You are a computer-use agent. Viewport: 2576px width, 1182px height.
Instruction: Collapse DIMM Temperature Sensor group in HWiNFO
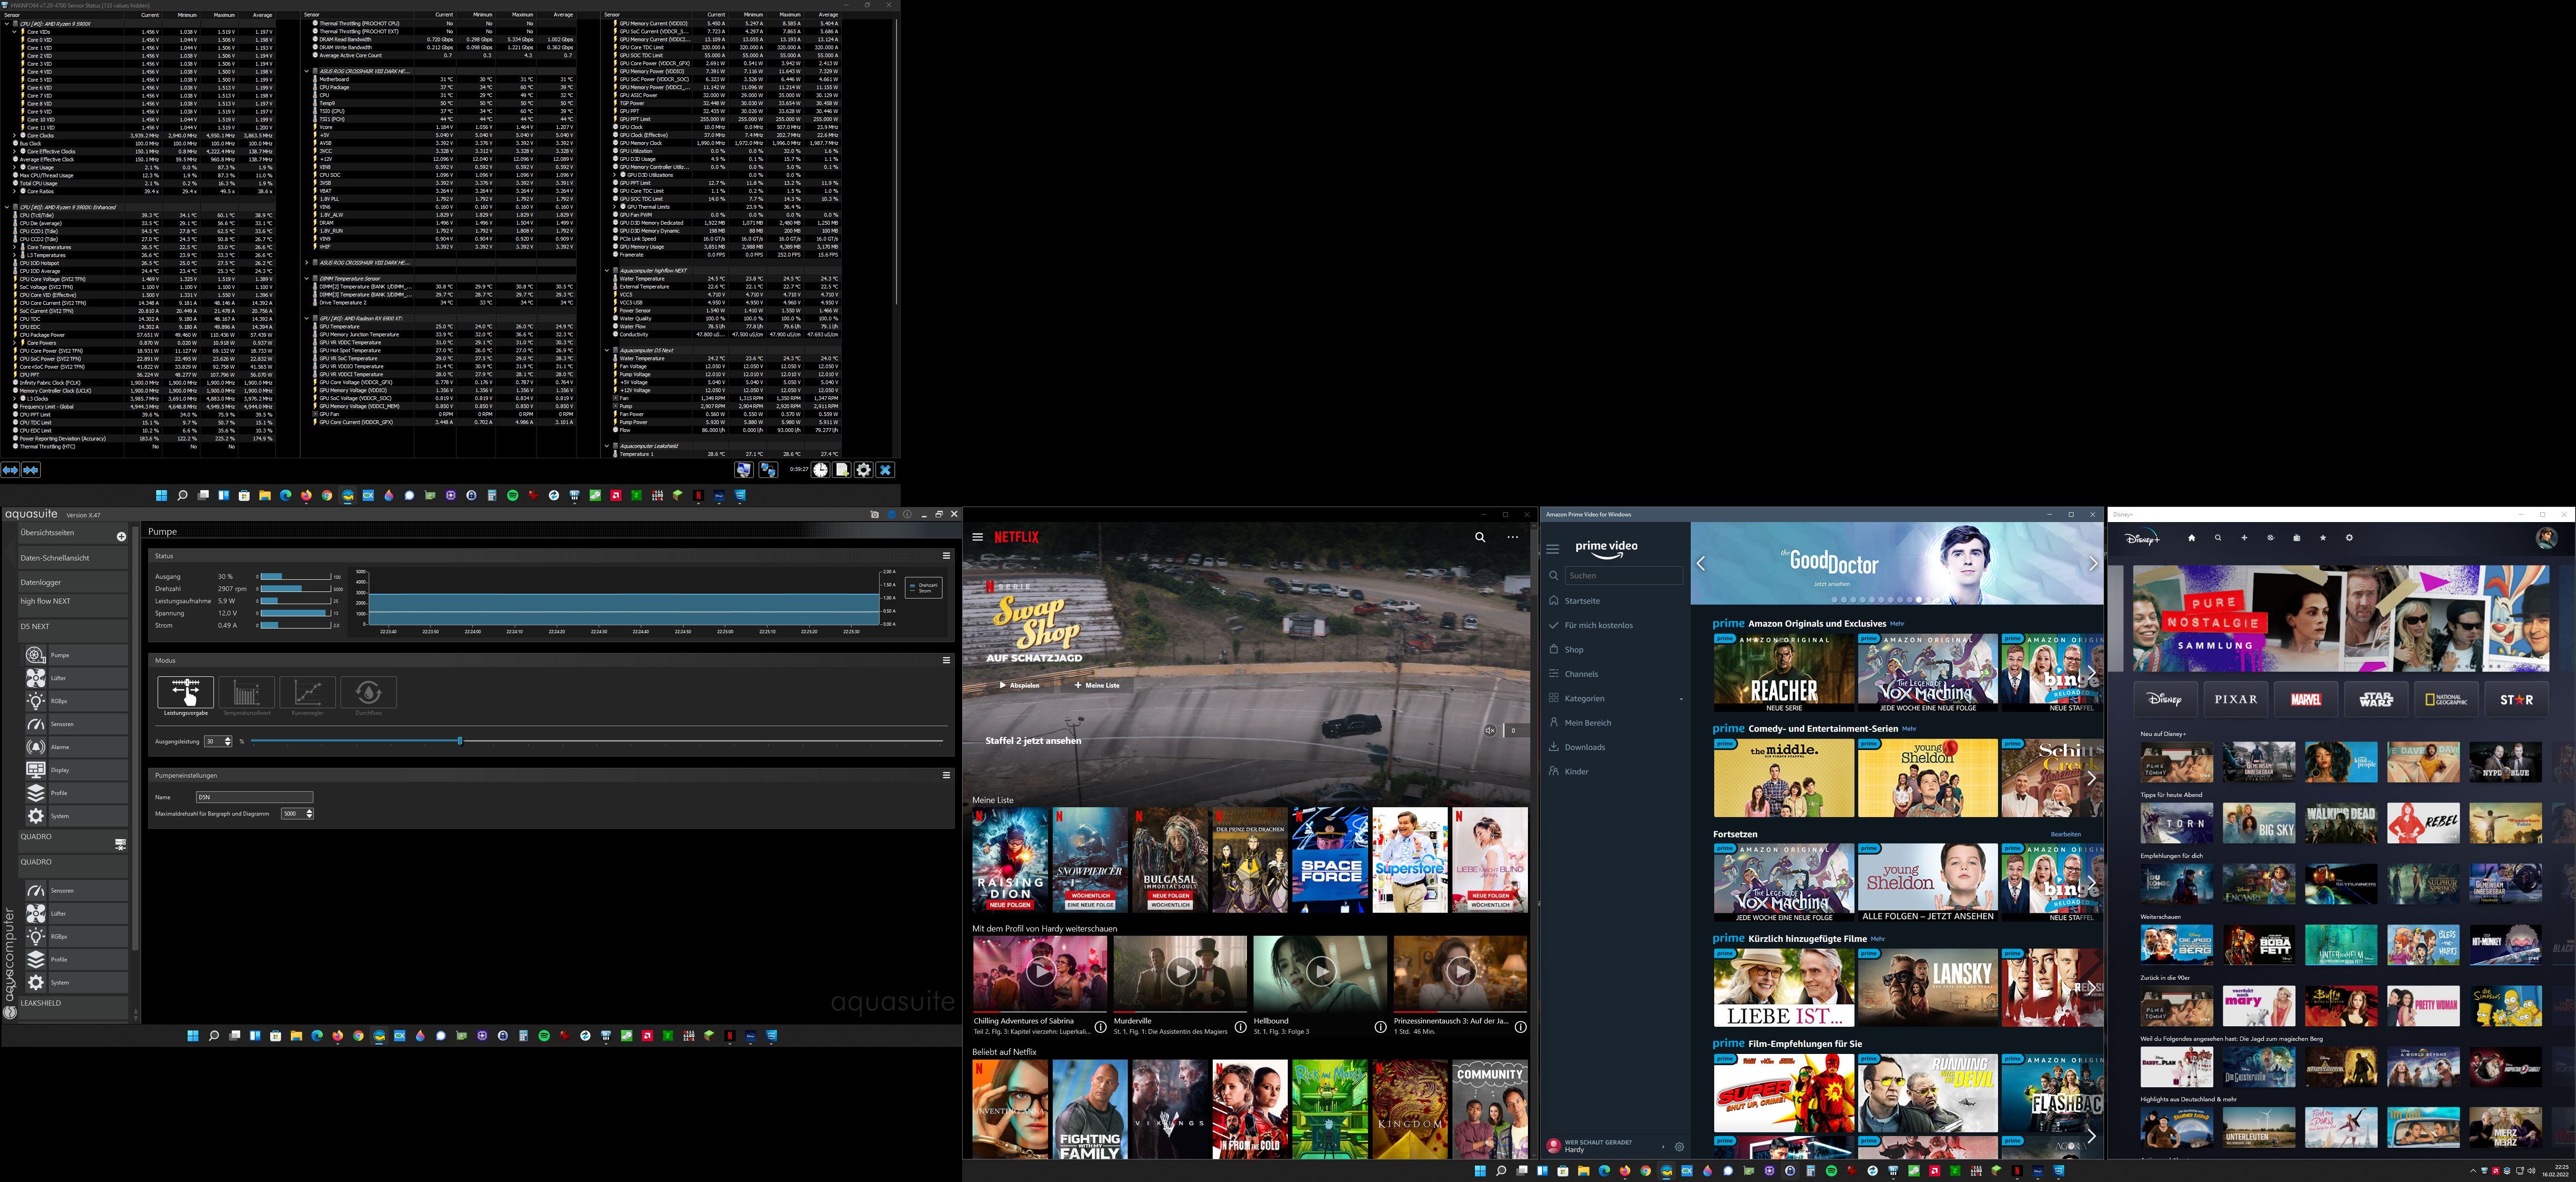point(306,279)
